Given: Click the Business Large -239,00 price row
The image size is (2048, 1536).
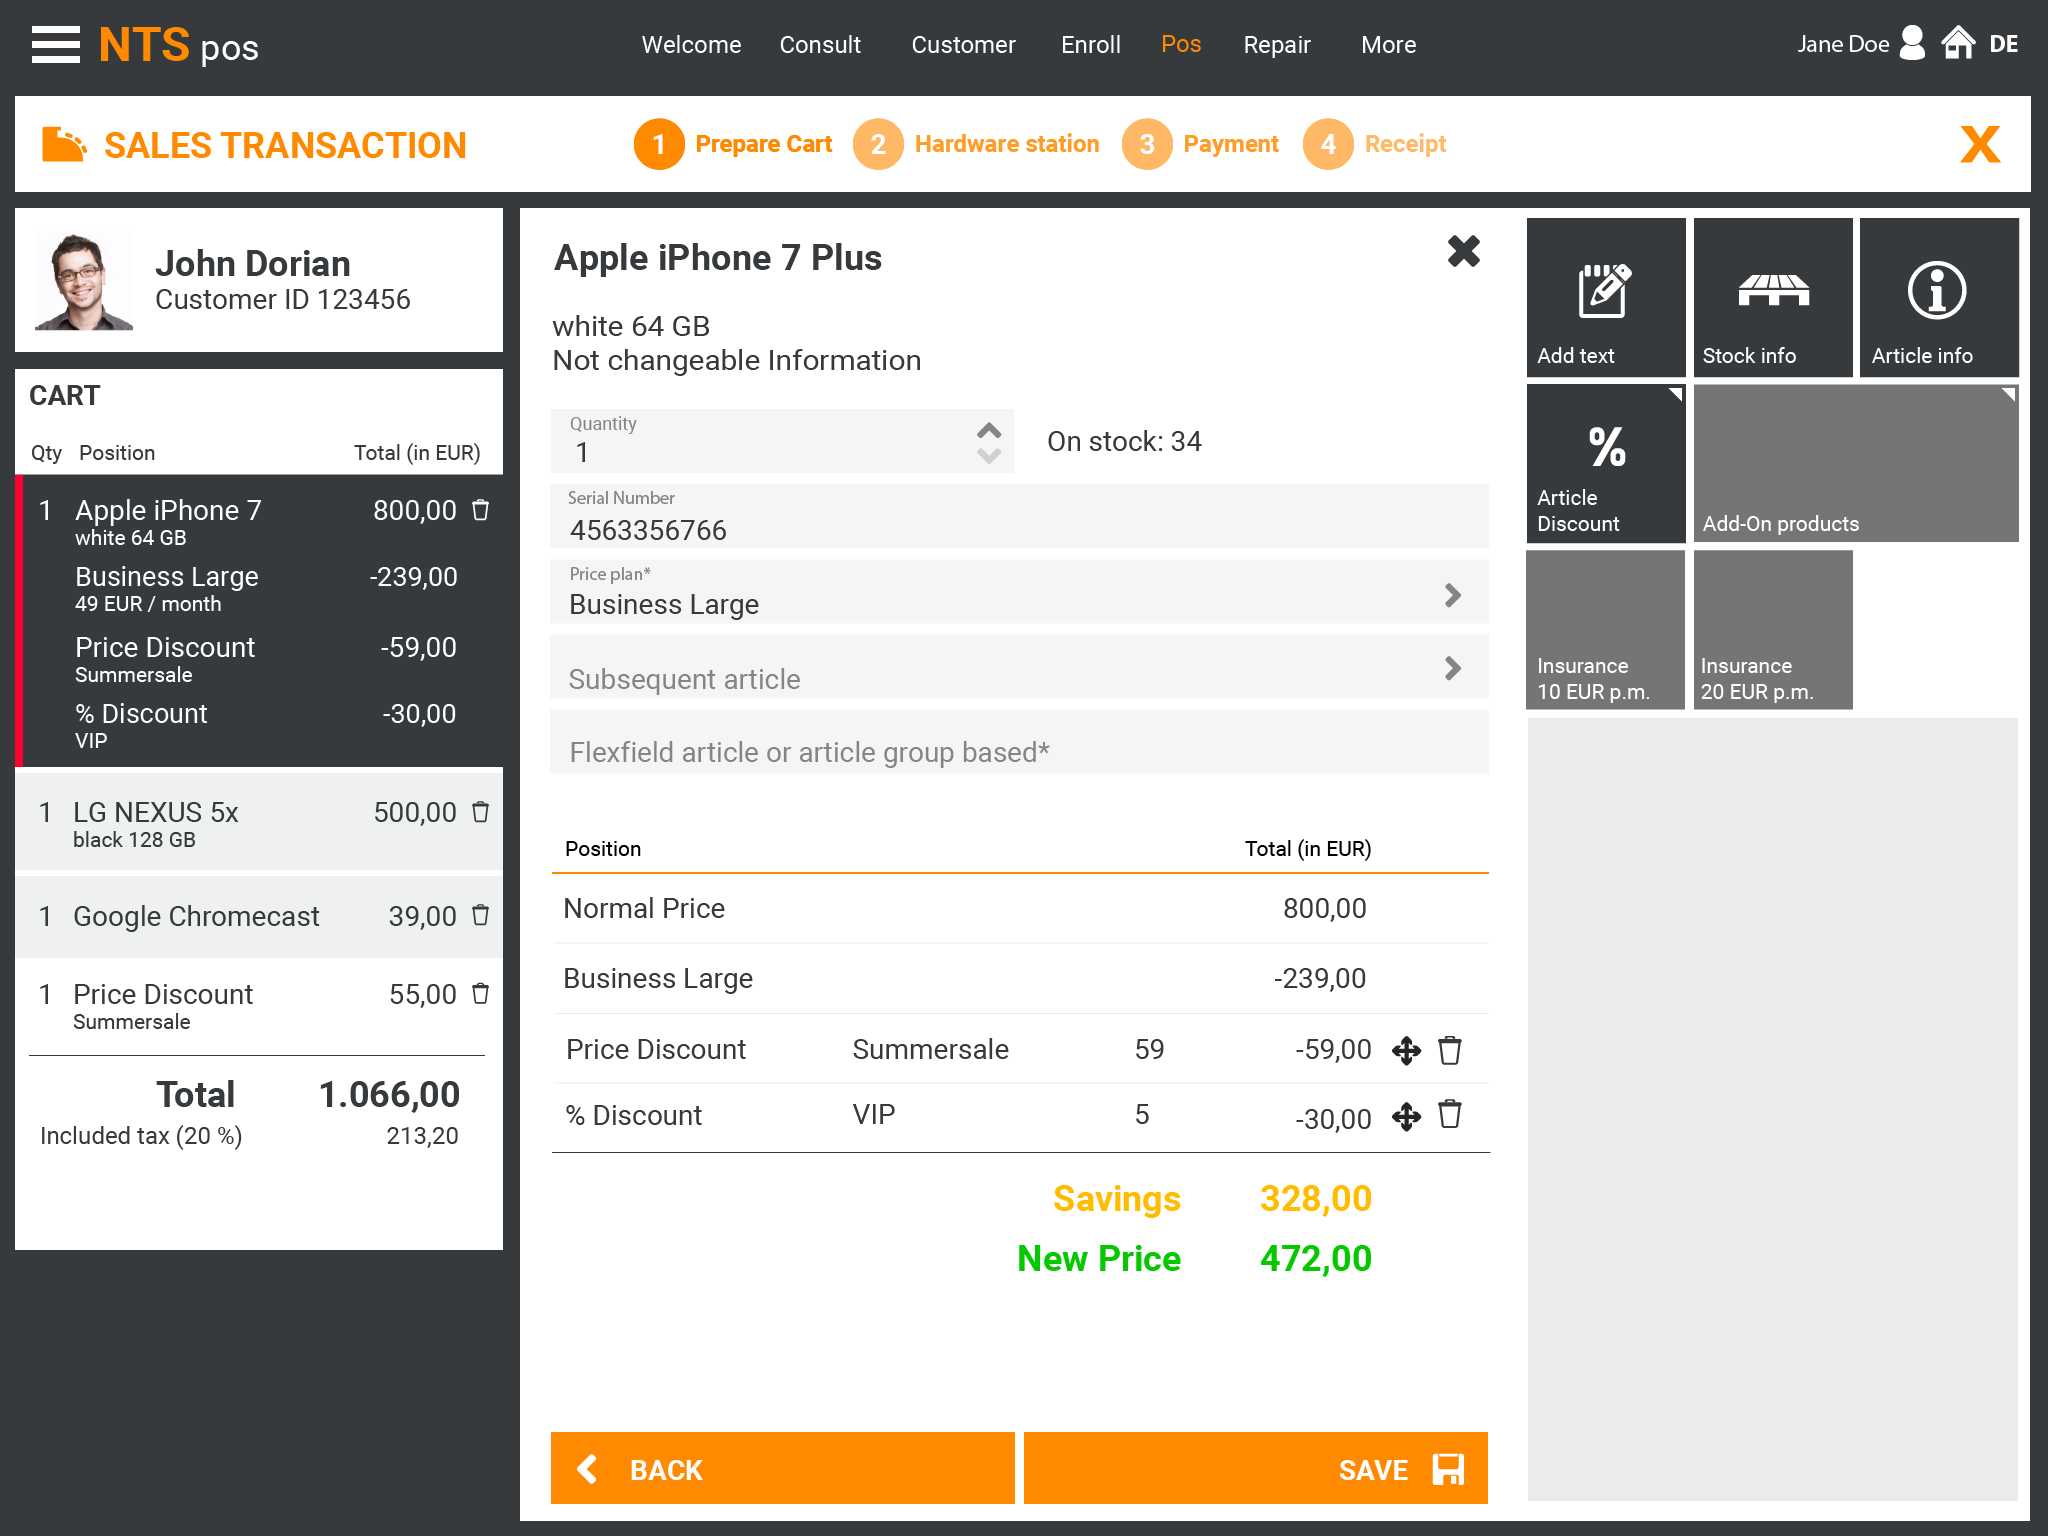Looking at the screenshot, I should pyautogui.click(x=1020, y=978).
